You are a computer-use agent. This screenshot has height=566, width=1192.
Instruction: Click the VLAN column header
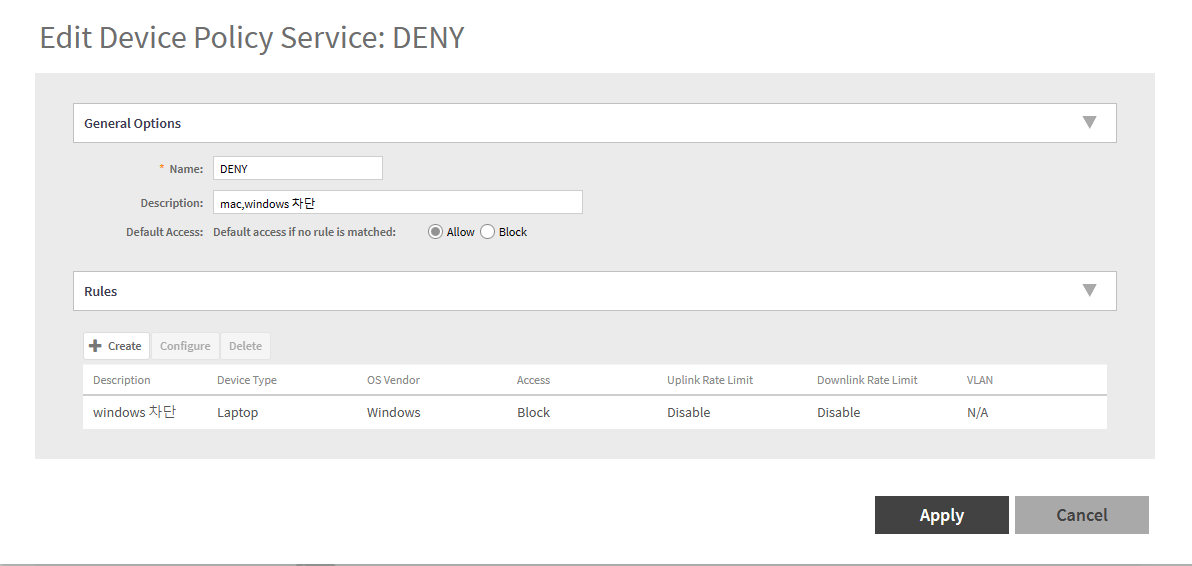click(979, 380)
